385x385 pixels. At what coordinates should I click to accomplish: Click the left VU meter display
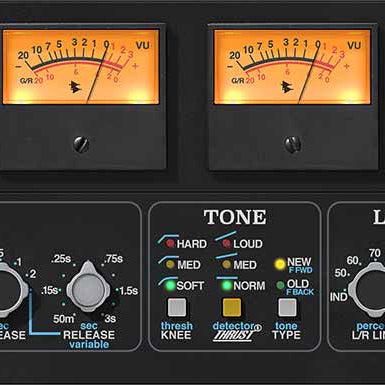[x=81, y=67]
